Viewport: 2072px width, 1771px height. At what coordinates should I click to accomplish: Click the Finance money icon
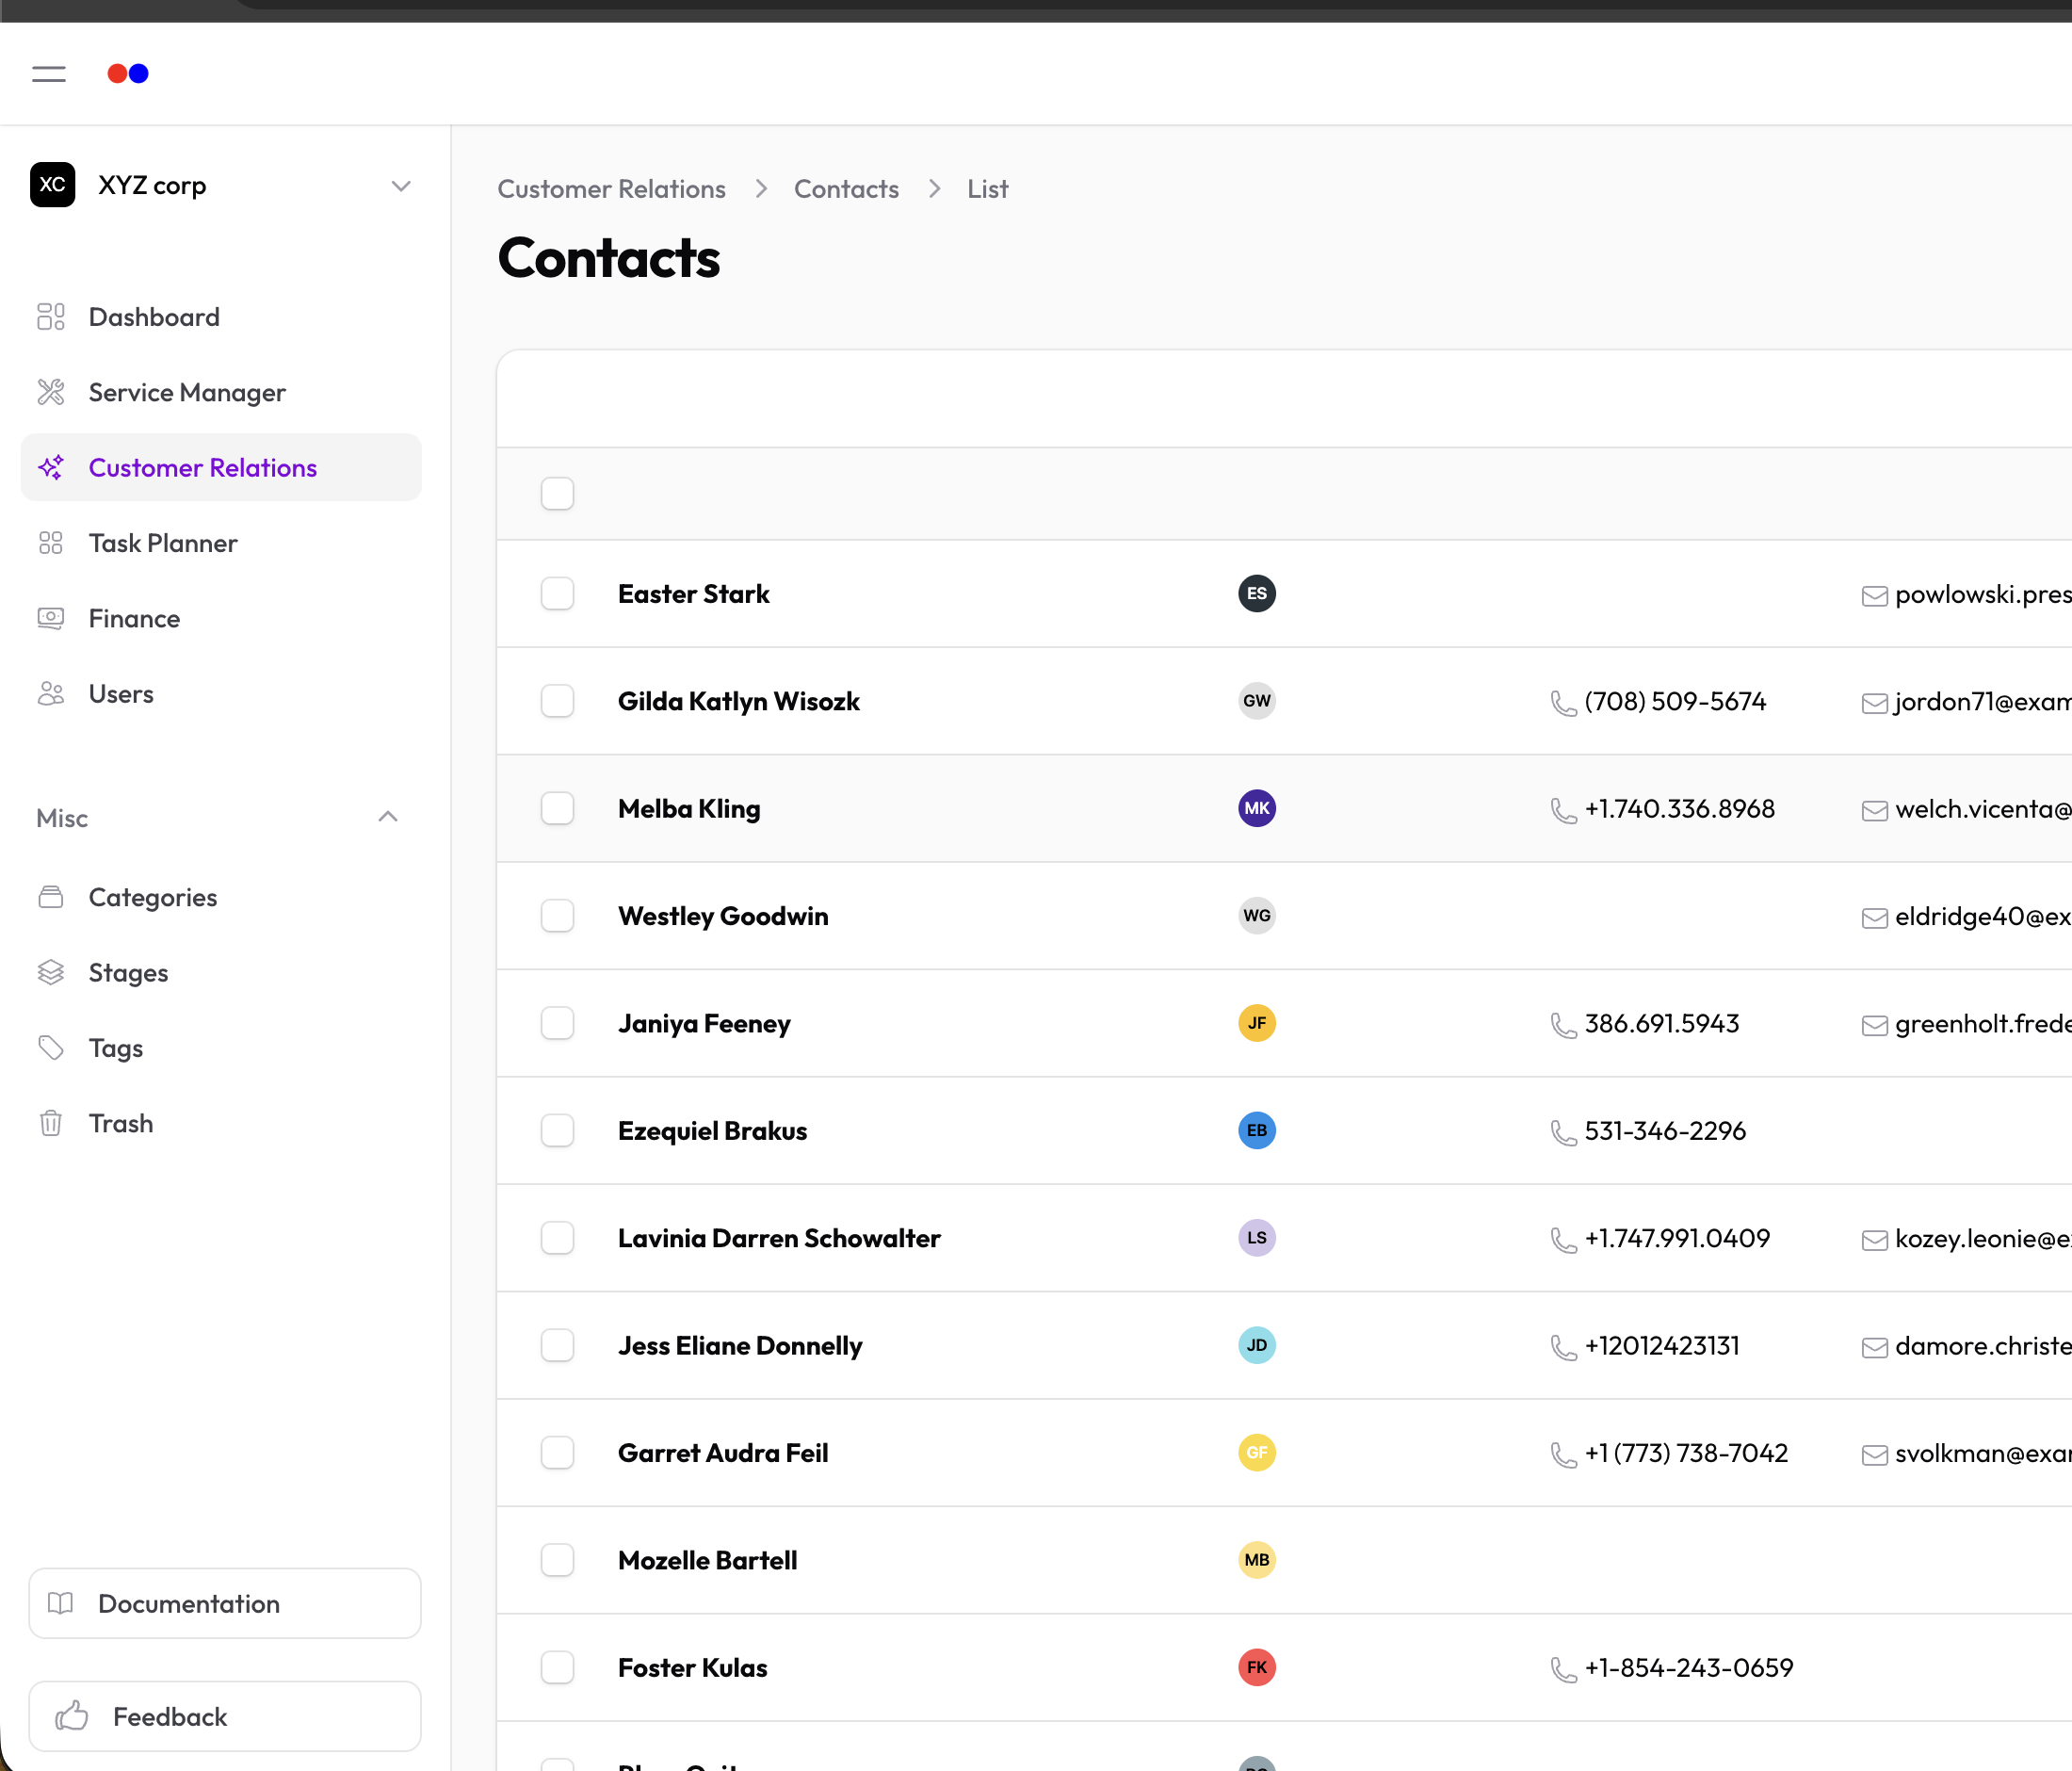click(x=51, y=618)
